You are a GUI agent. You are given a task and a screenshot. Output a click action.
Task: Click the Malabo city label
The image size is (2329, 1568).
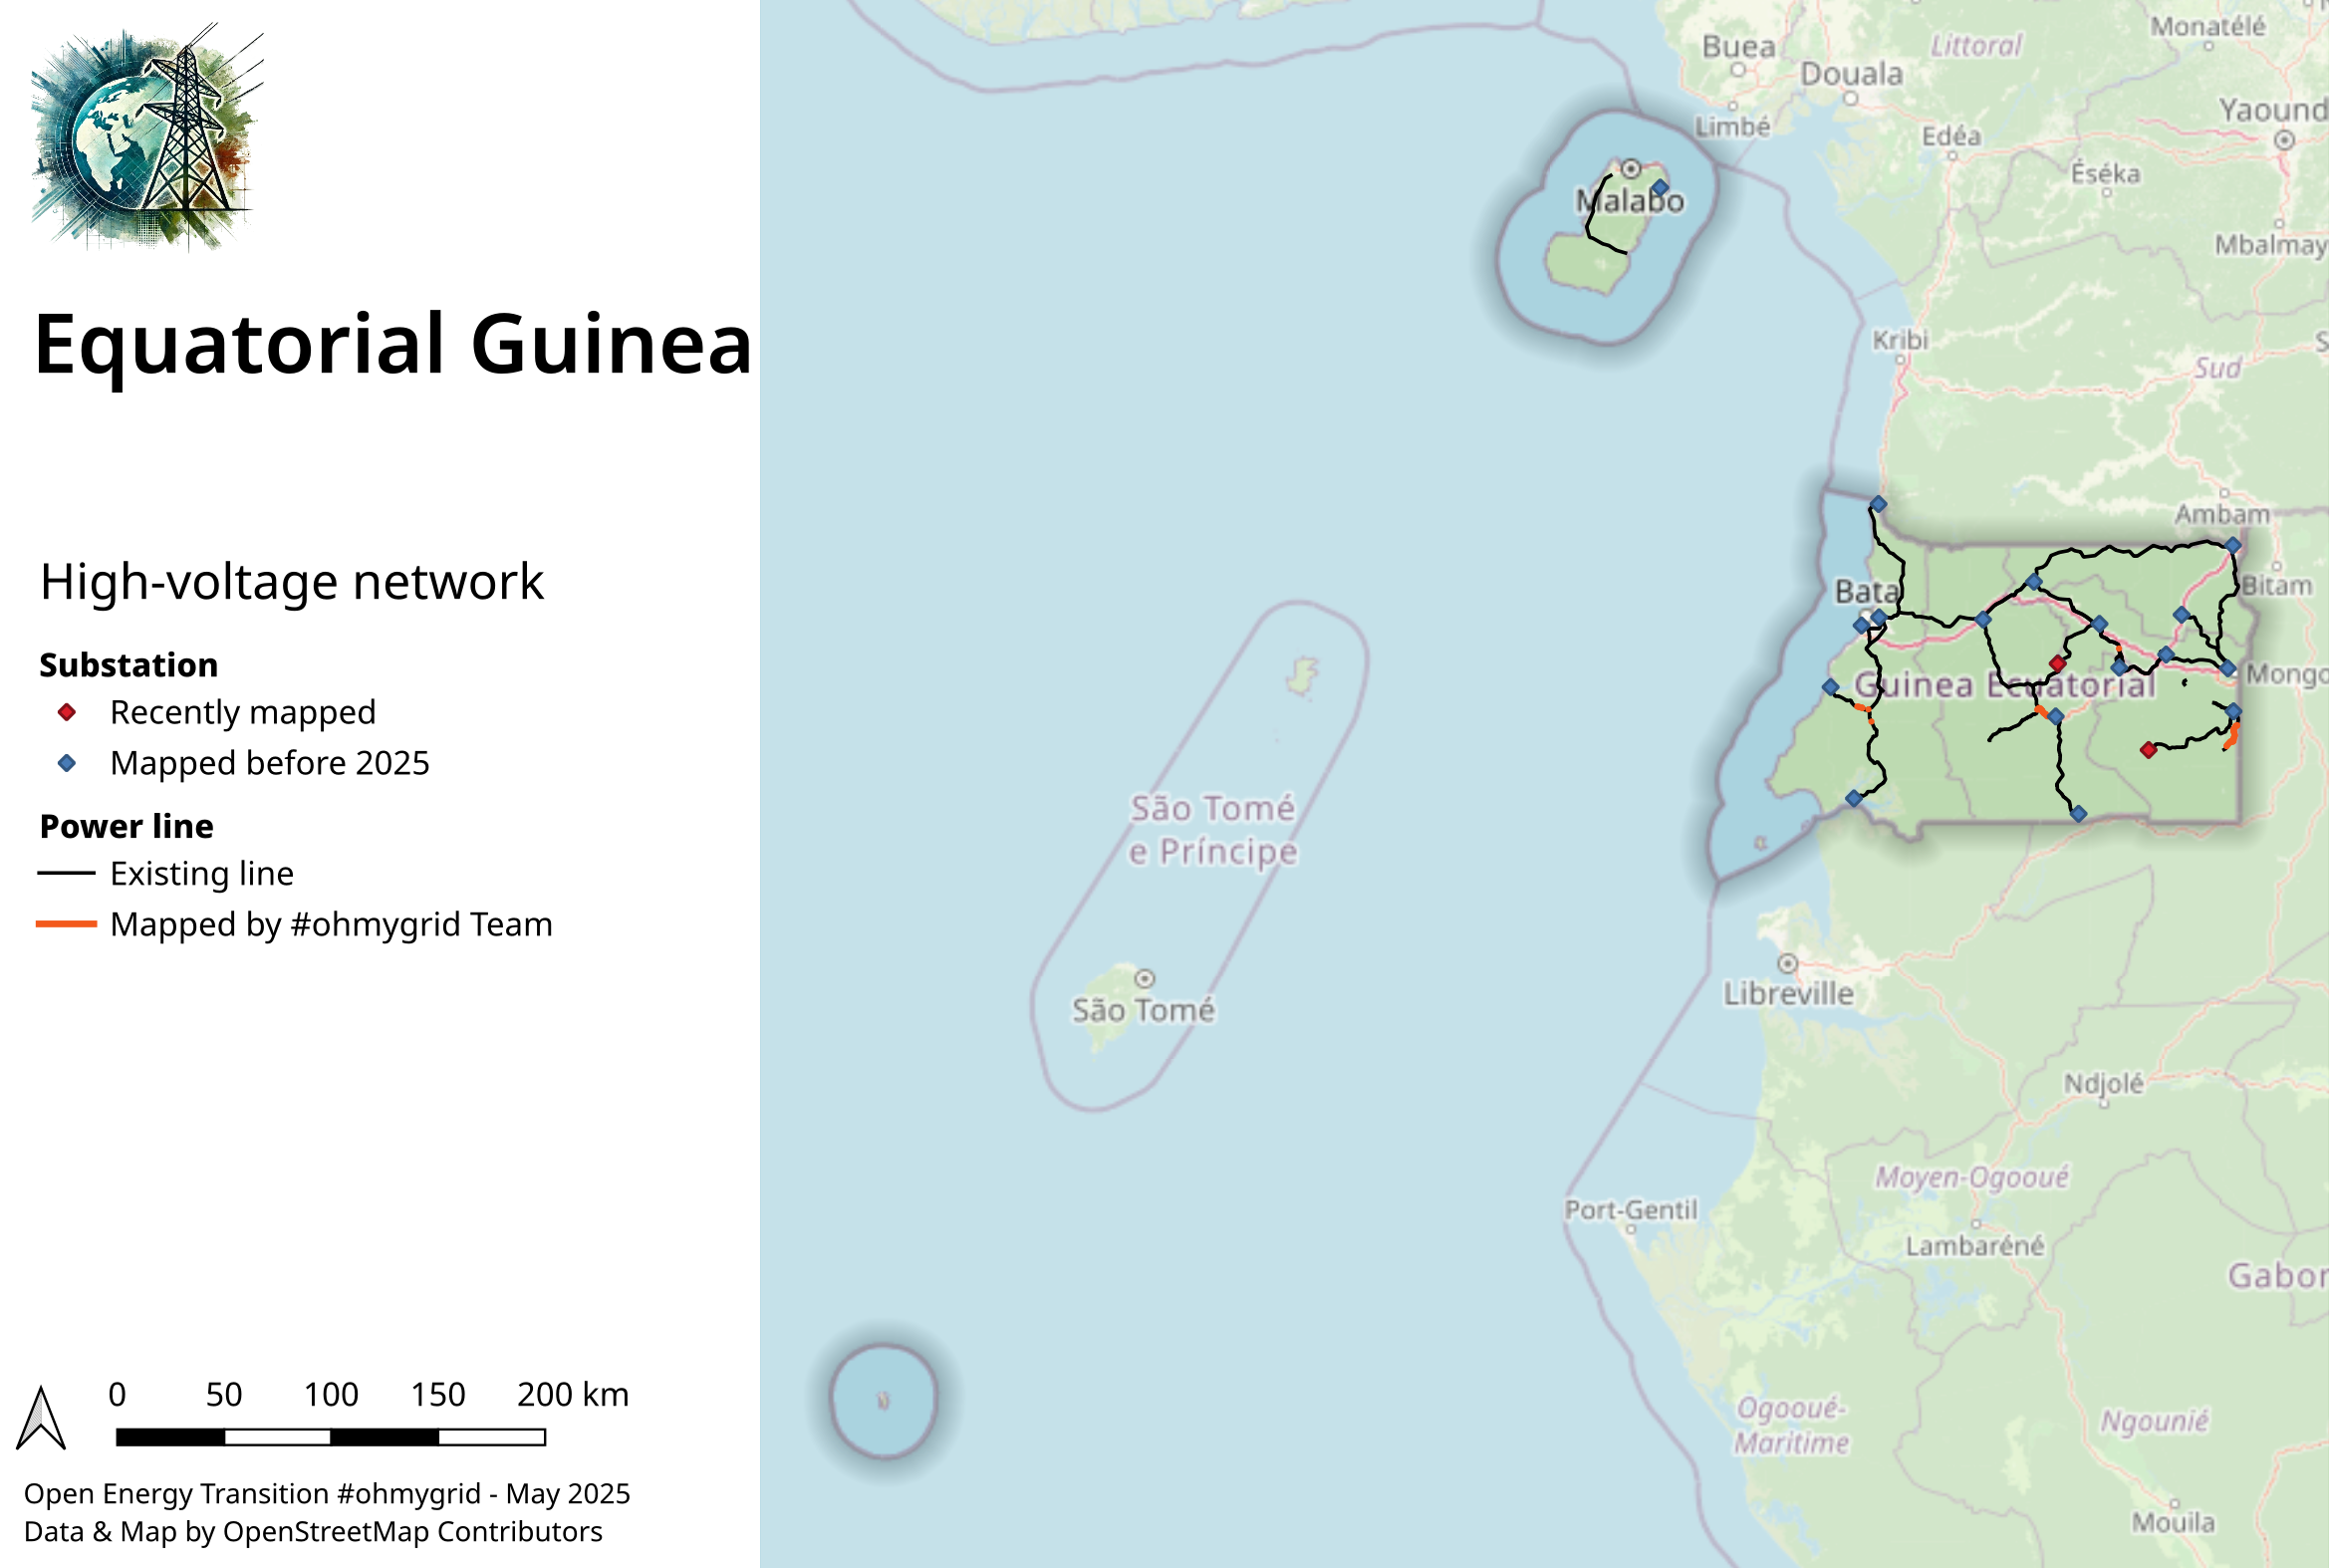pyautogui.click(x=1630, y=201)
